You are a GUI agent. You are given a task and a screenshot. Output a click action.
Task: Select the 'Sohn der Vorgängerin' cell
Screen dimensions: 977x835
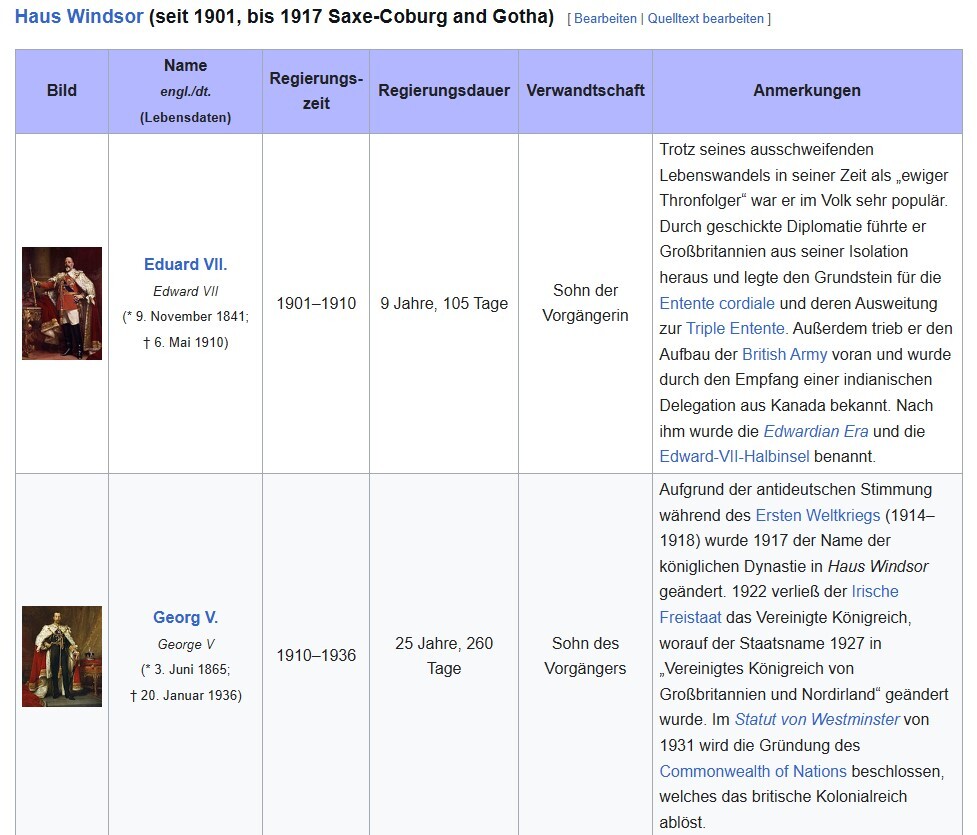point(585,303)
